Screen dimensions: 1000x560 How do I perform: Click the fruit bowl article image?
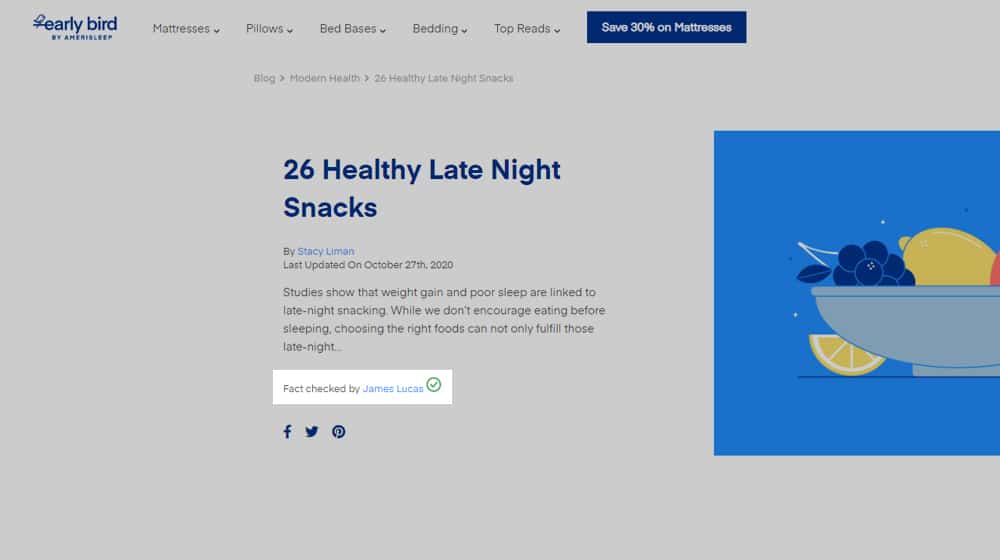pos(857,293)
